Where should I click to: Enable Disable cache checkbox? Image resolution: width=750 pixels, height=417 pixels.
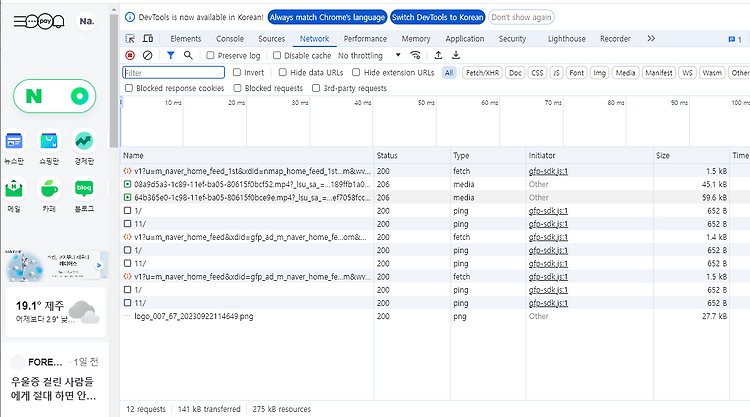(x=276, y=55)
